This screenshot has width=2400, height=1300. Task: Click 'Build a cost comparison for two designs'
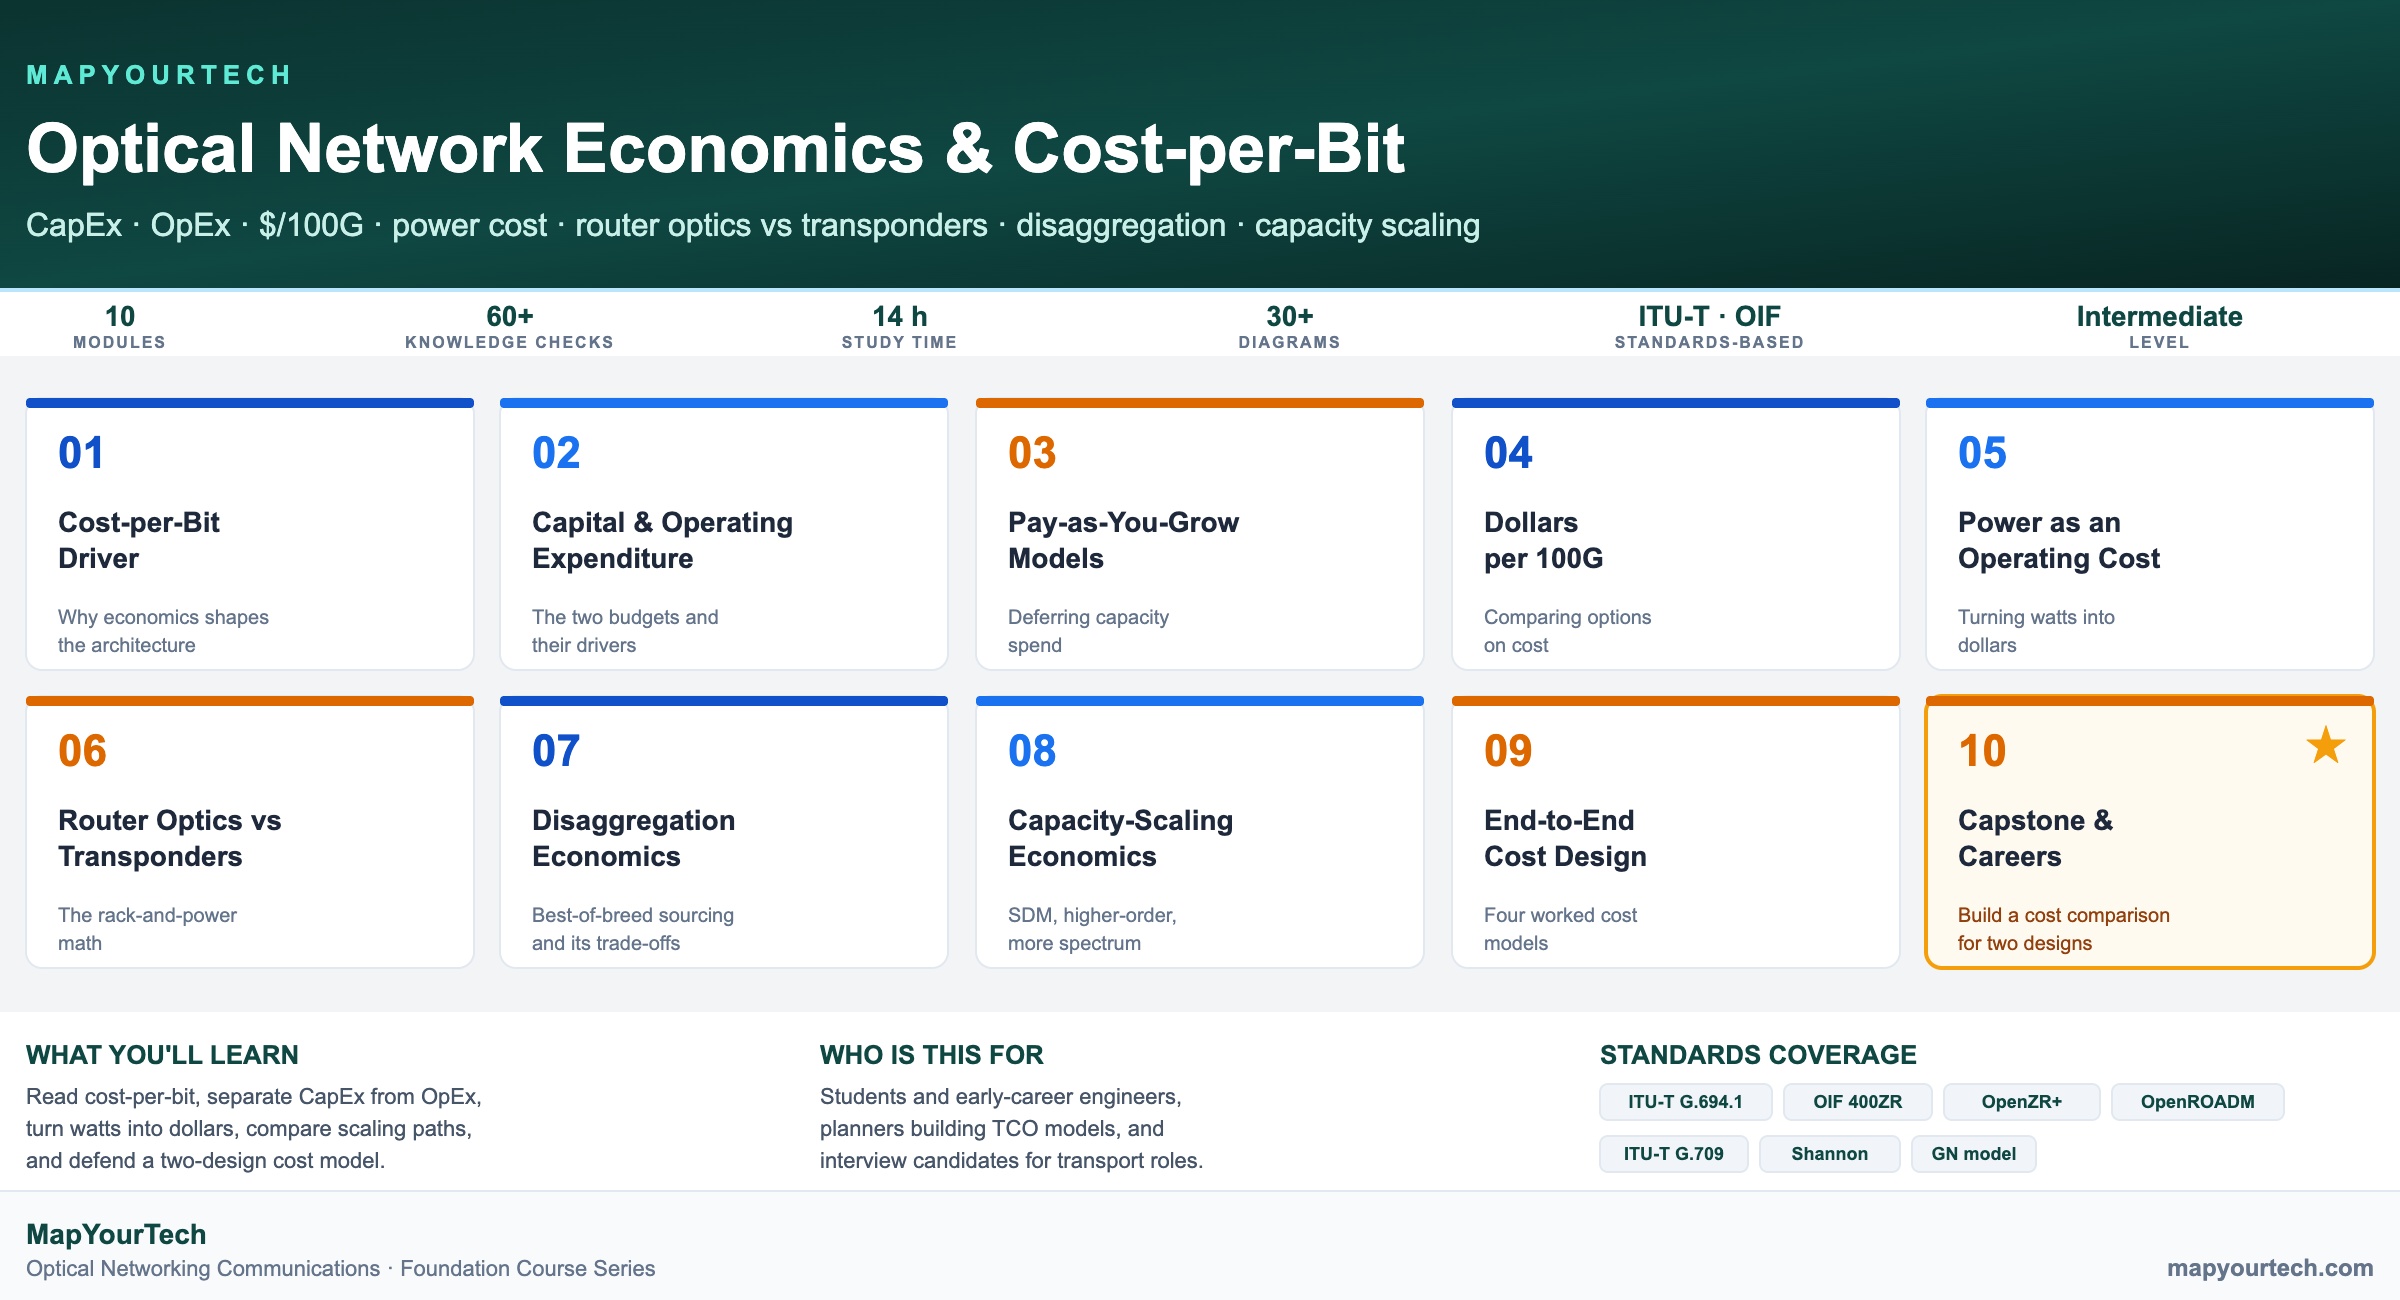pyautogui.click(x=2064, y=929)
